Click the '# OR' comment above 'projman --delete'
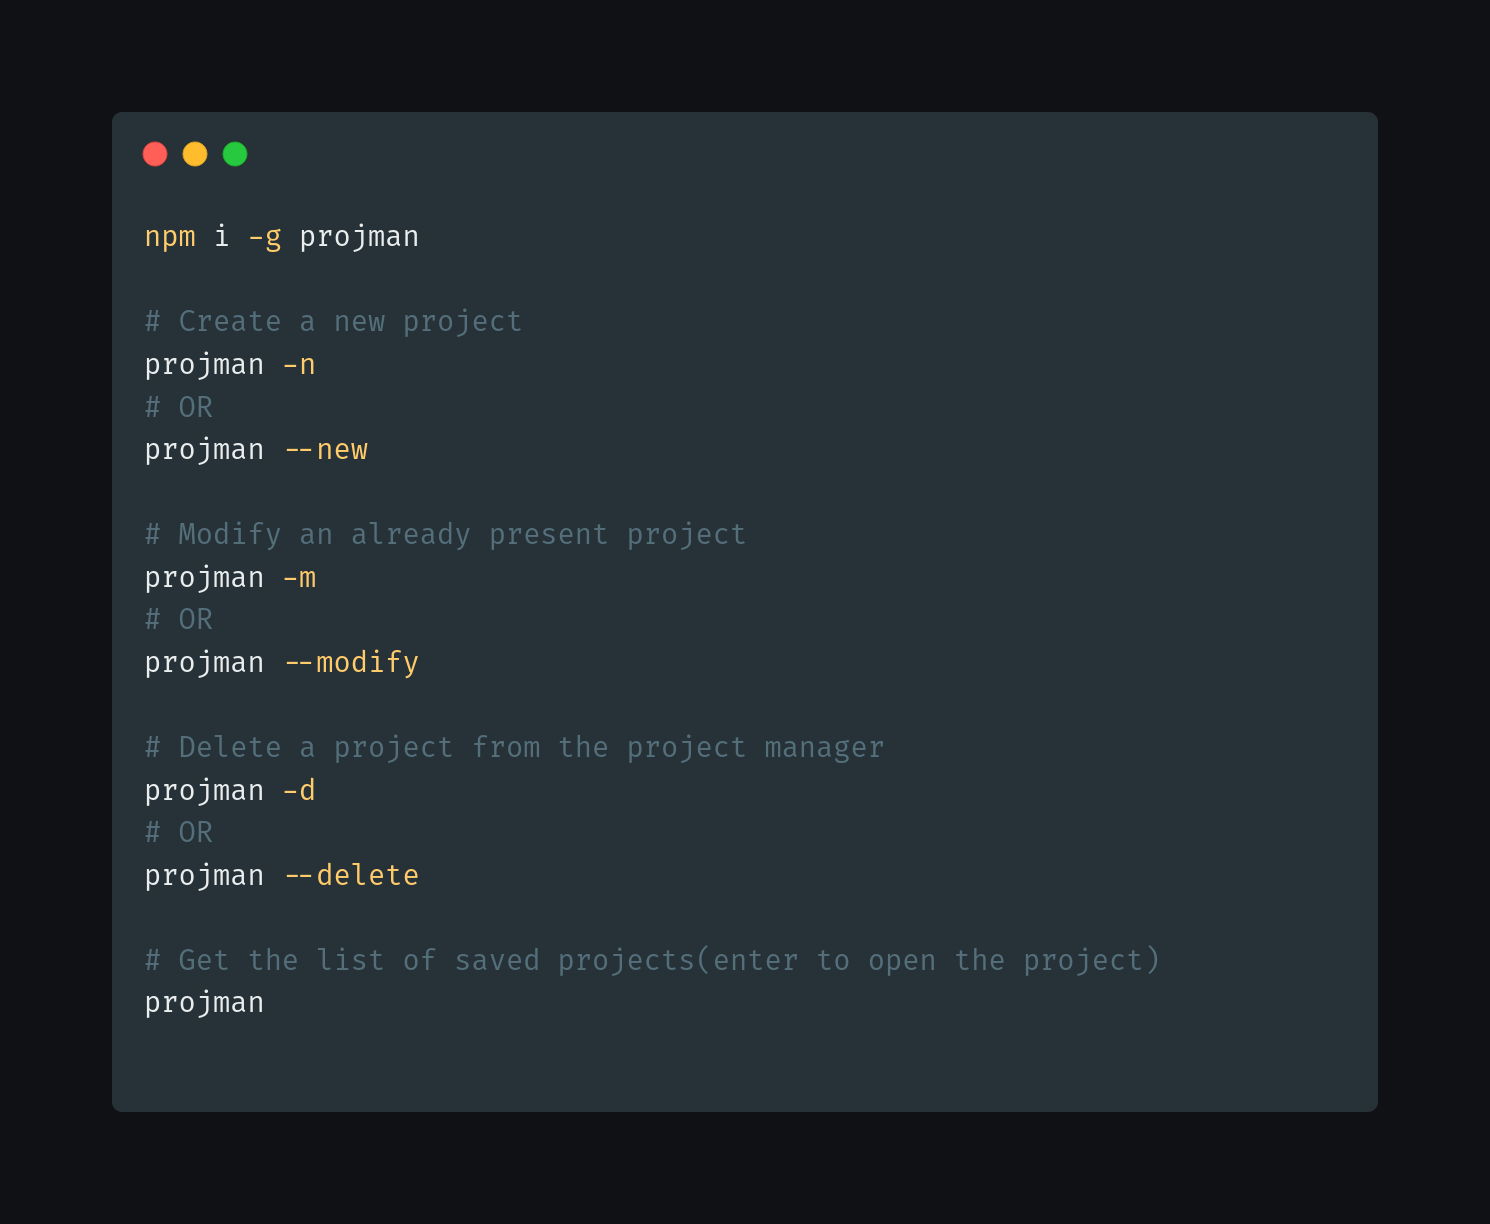1490x1224 pixels. [x=179, y=833]
